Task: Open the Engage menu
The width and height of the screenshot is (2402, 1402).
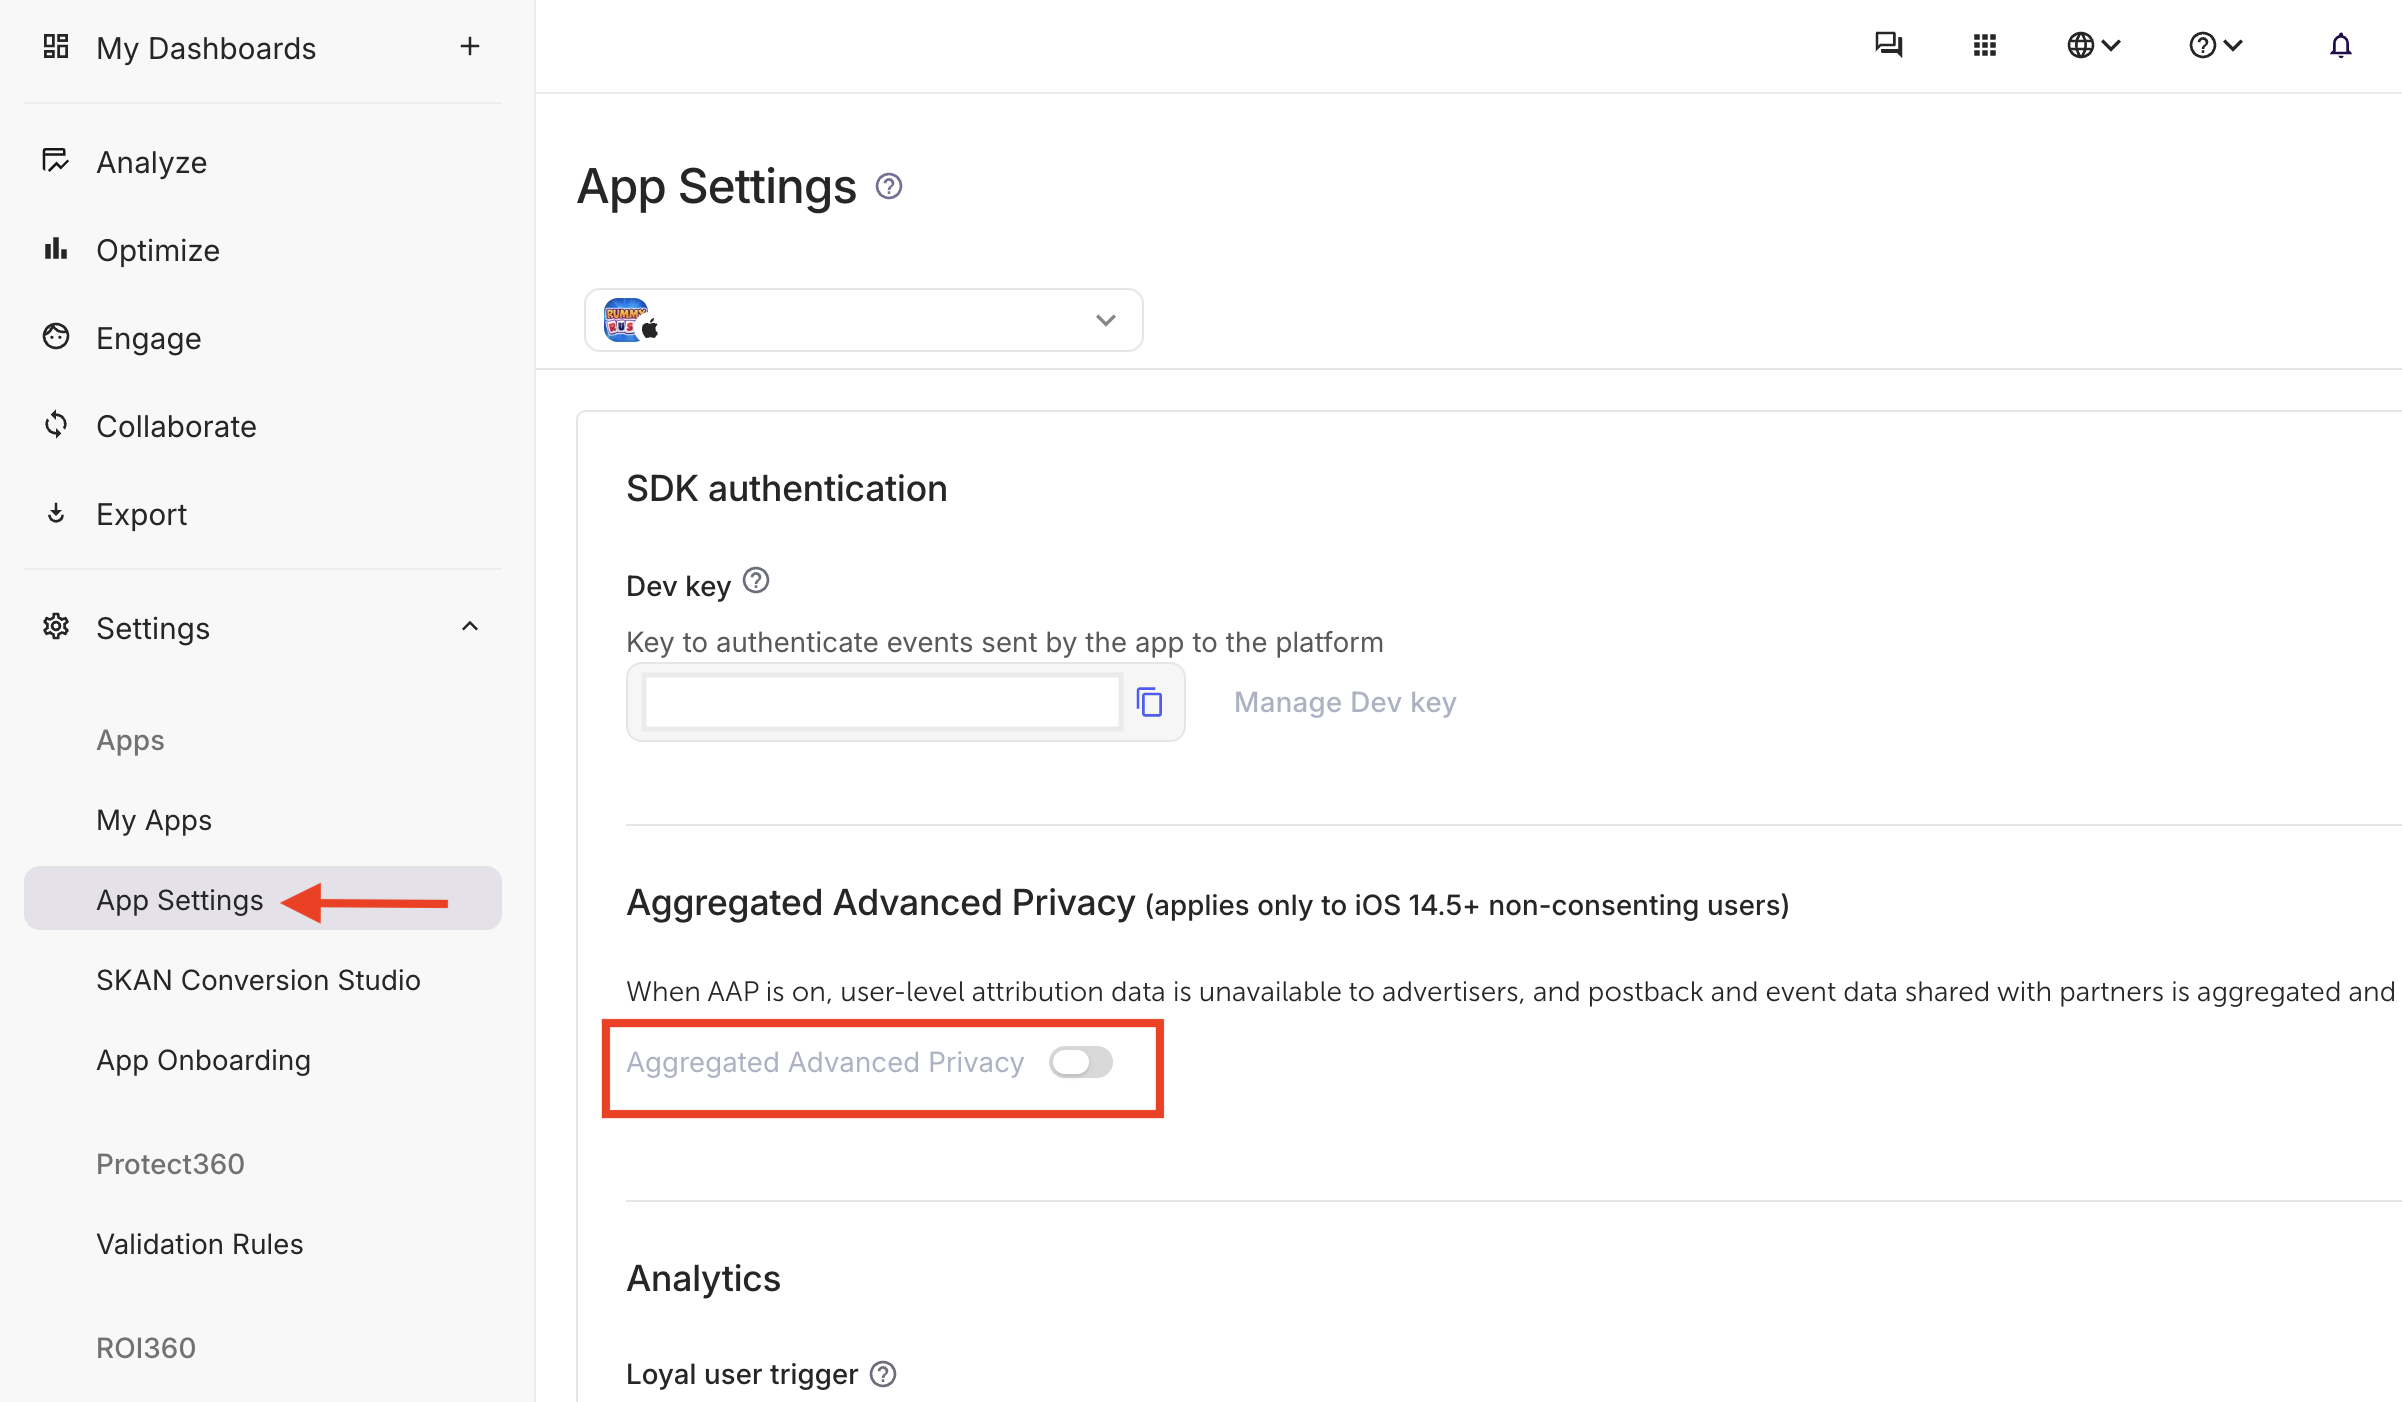Action: (149, 338)
